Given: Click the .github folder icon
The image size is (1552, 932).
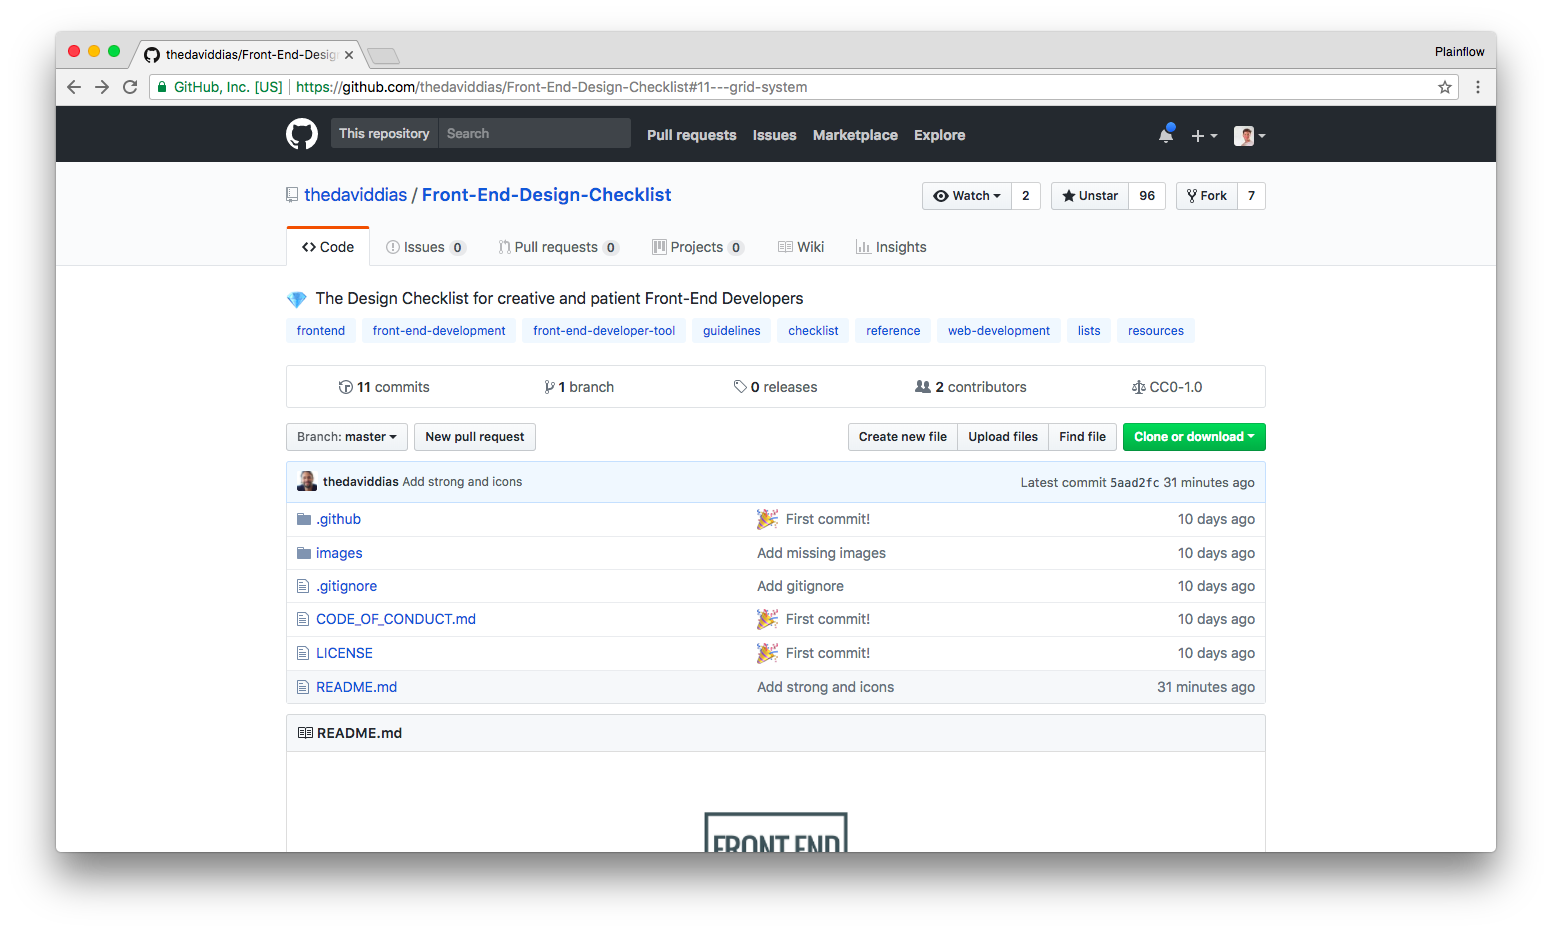Looking at the screenshot, I should click(x=304, y=519).
